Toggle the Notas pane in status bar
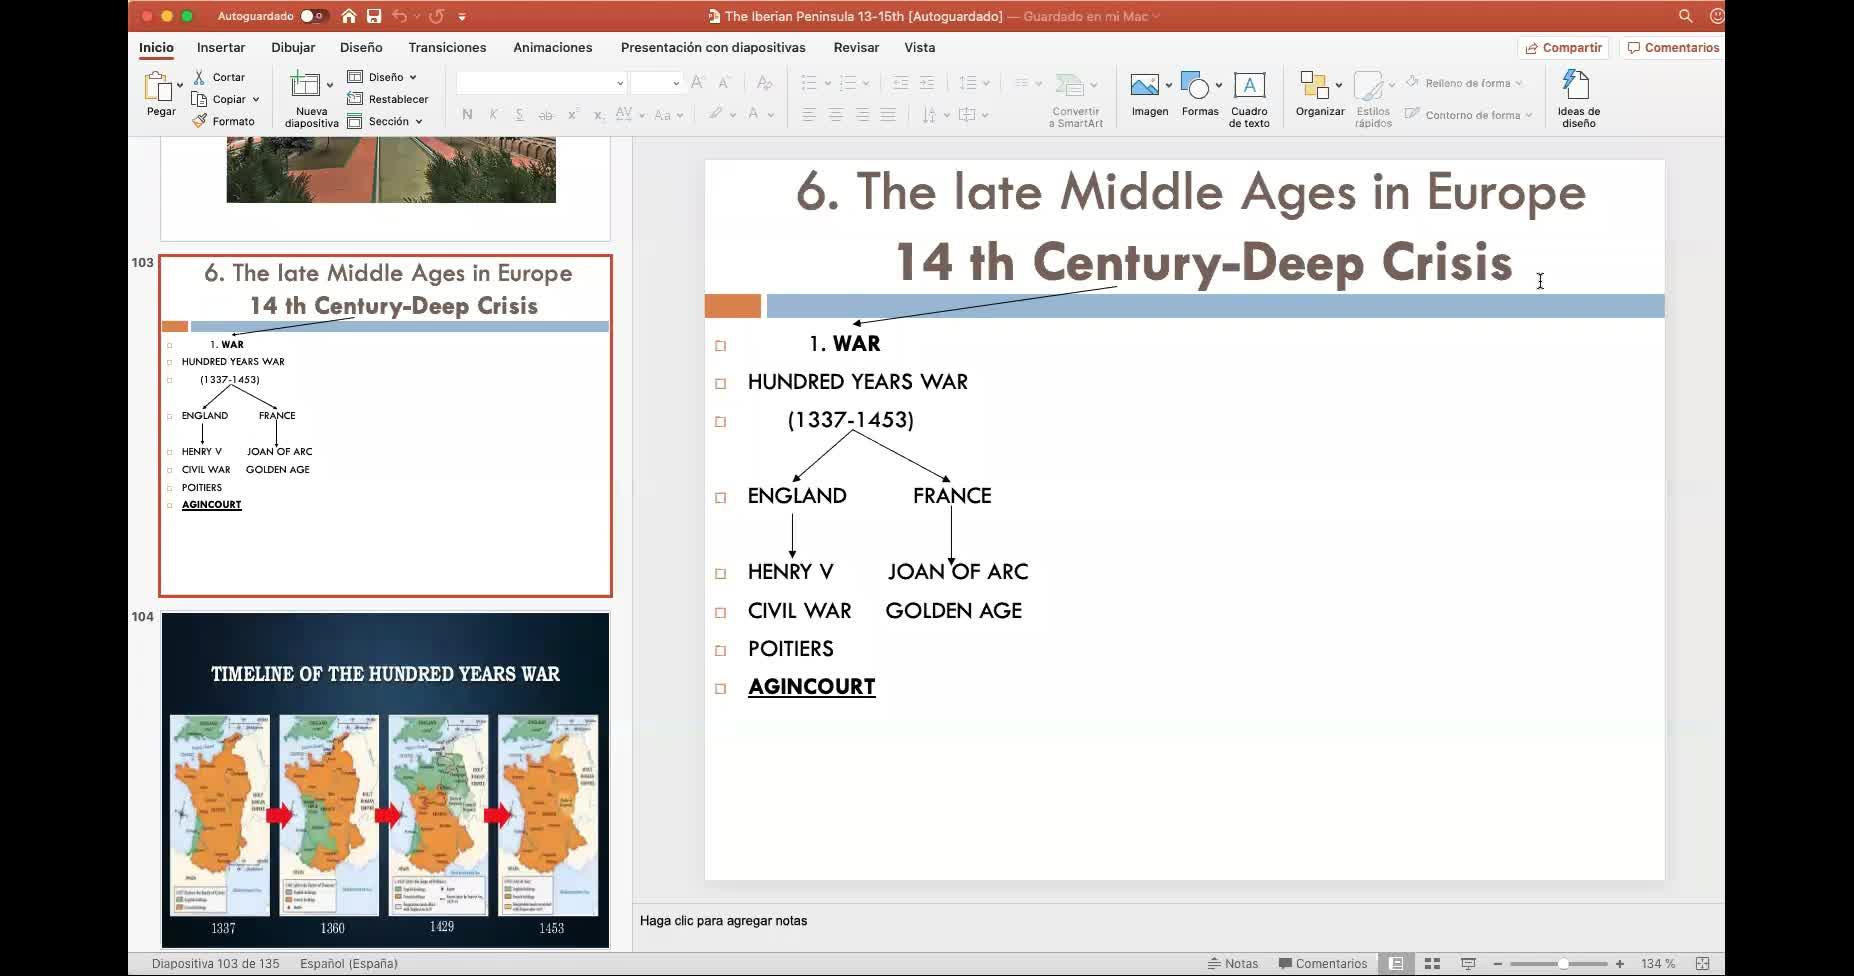Viewport: 1854px width, 976px height. (1233, 963)
